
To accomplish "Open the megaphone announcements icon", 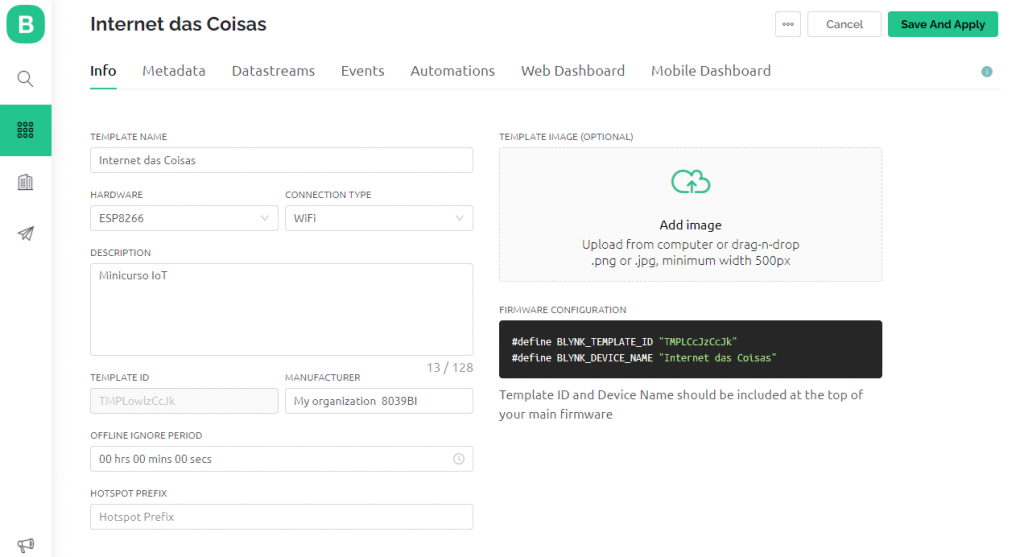I will pos(25,545).
